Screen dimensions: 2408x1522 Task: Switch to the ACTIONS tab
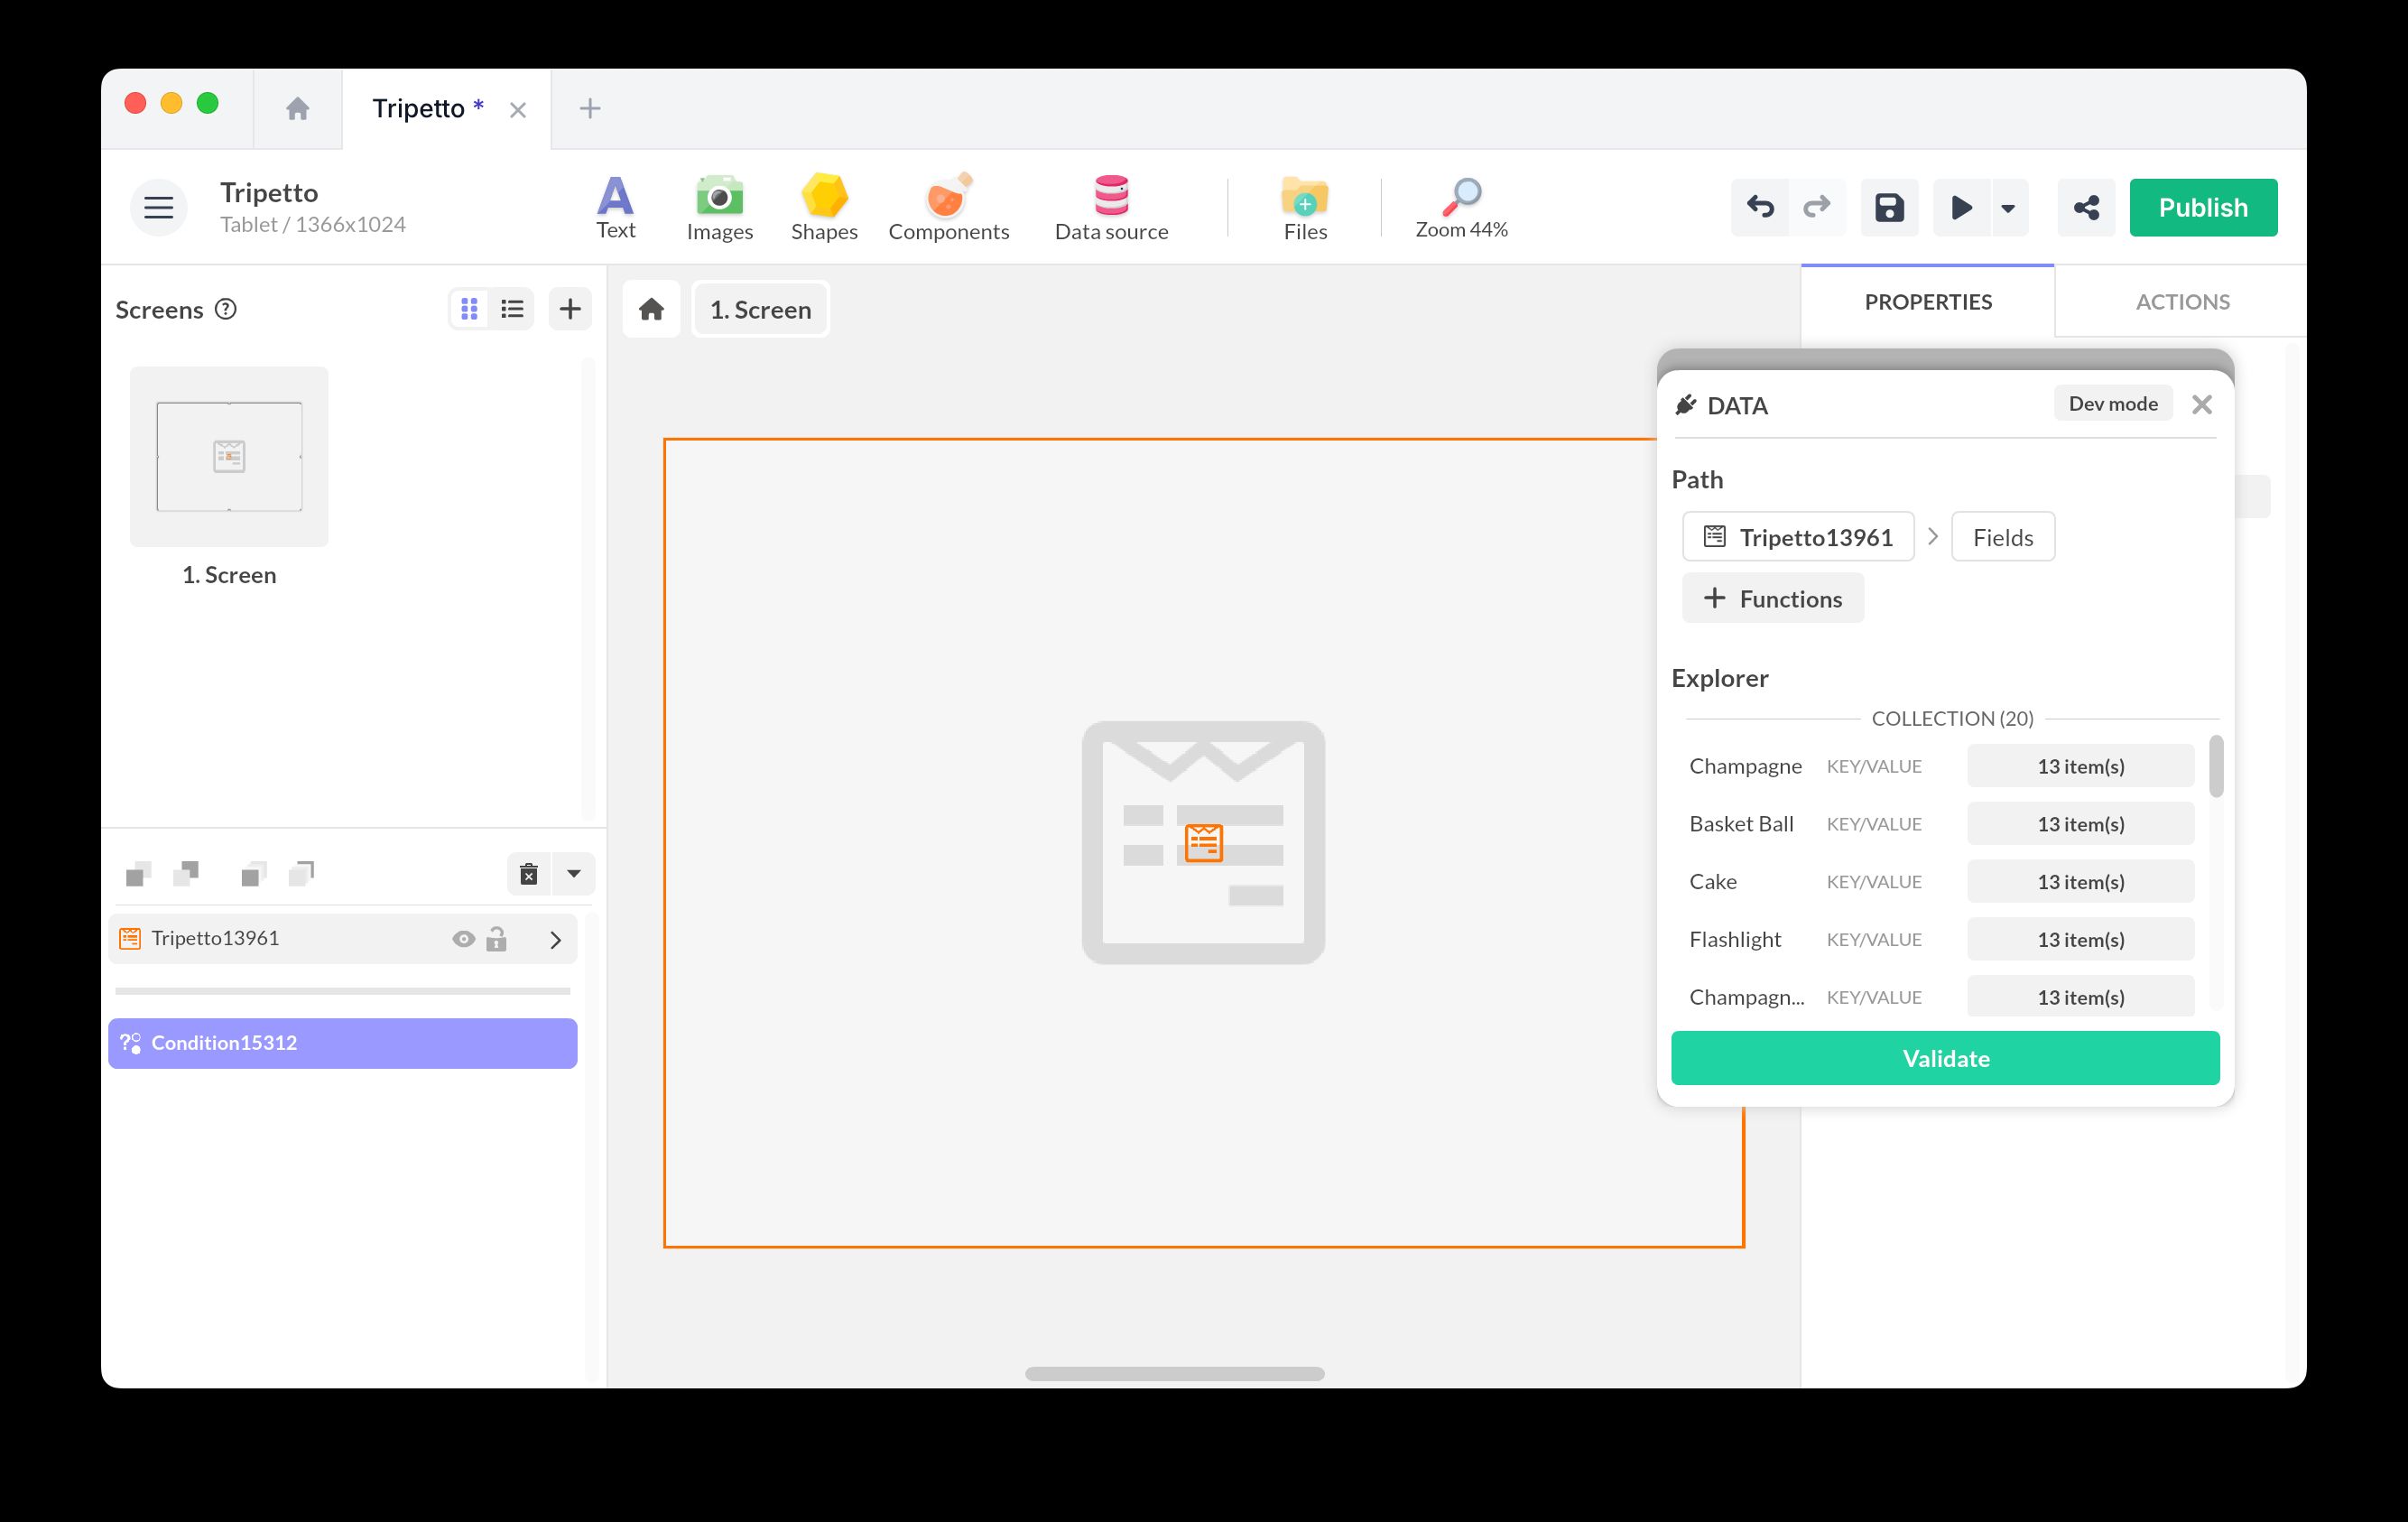coord(2181,302)
